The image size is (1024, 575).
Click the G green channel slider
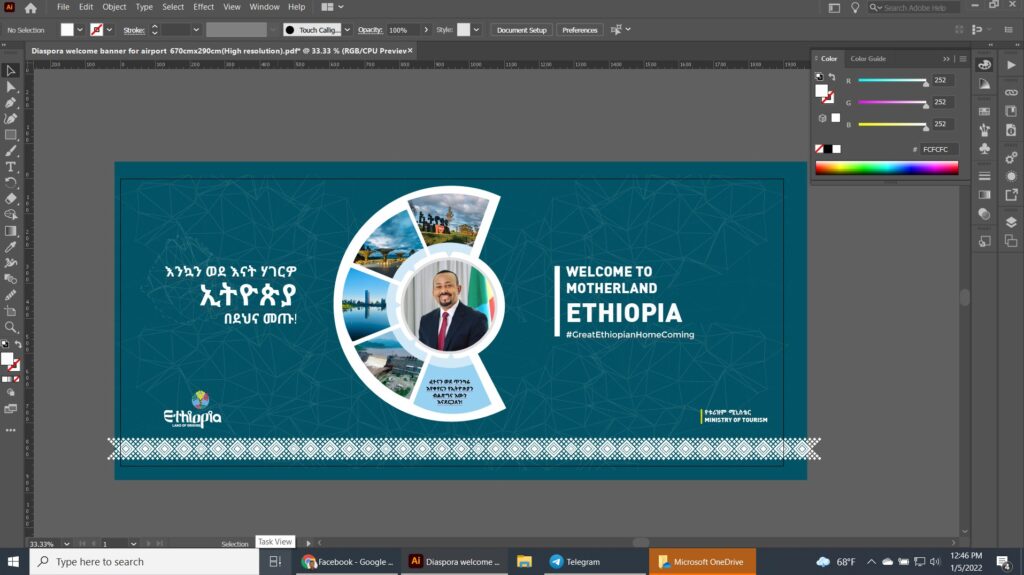pyautogui.click(x=892, y=103)
